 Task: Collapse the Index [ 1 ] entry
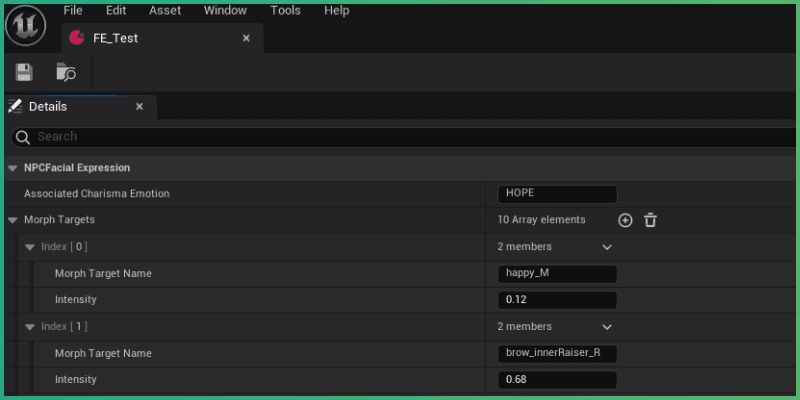click(30, 327)
